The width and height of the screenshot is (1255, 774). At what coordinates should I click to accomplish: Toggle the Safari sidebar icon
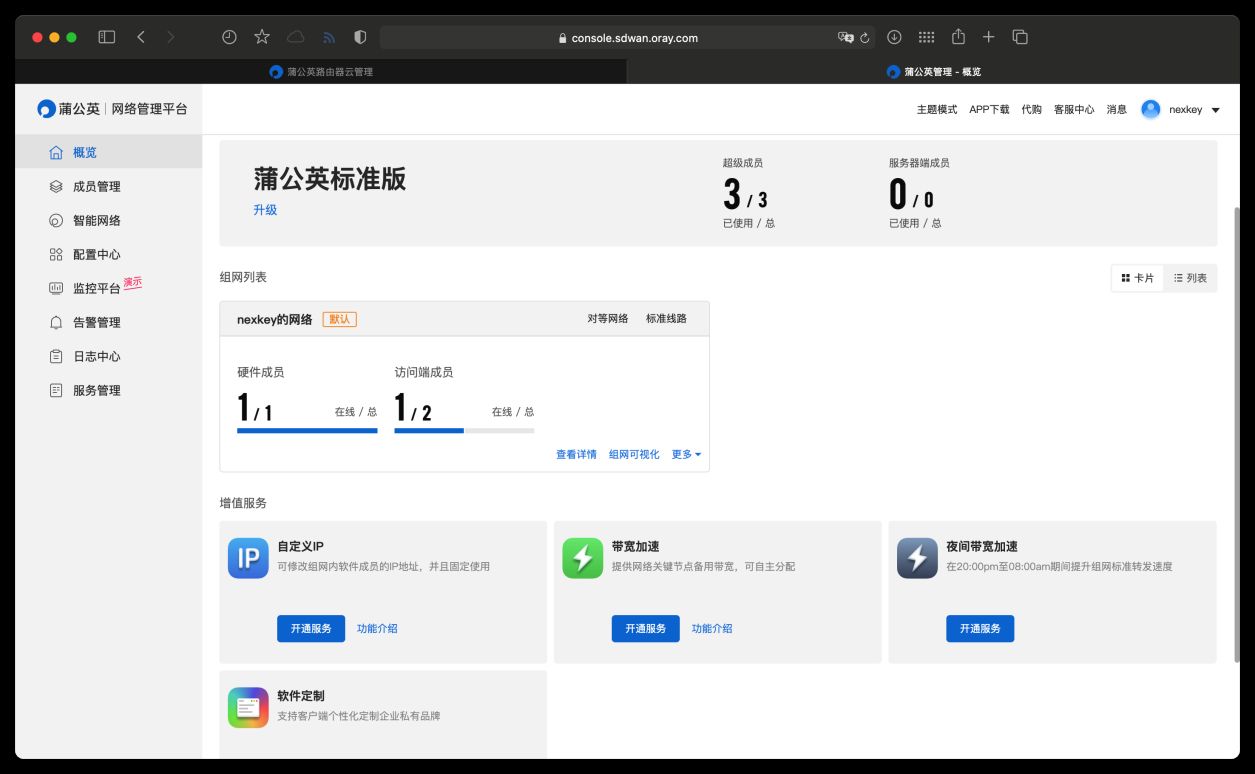point(107,37)
